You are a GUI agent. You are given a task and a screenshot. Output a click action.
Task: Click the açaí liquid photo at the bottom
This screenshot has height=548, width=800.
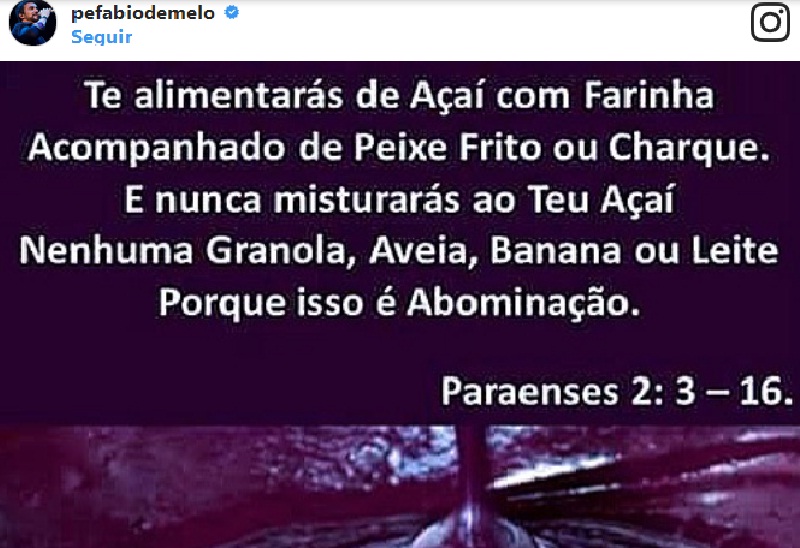click(x=400, y=487)
